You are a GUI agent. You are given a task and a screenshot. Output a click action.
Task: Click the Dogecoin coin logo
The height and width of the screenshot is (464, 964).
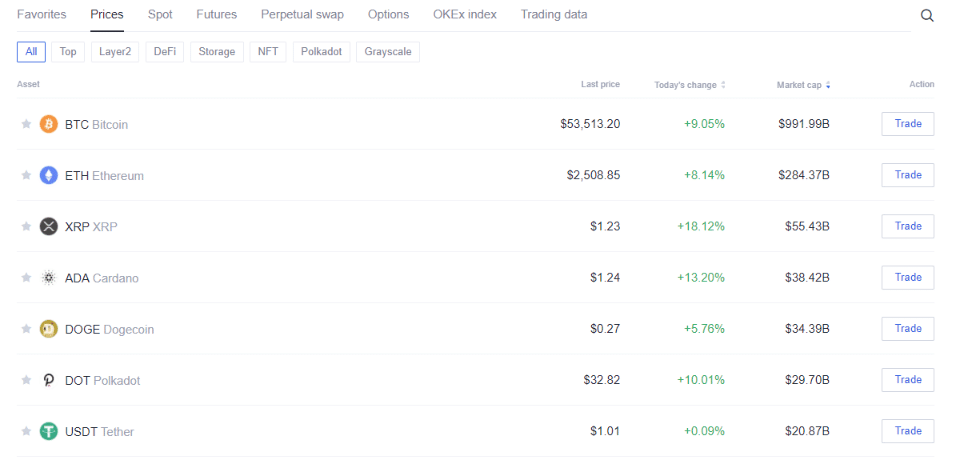tap(48, 329)
